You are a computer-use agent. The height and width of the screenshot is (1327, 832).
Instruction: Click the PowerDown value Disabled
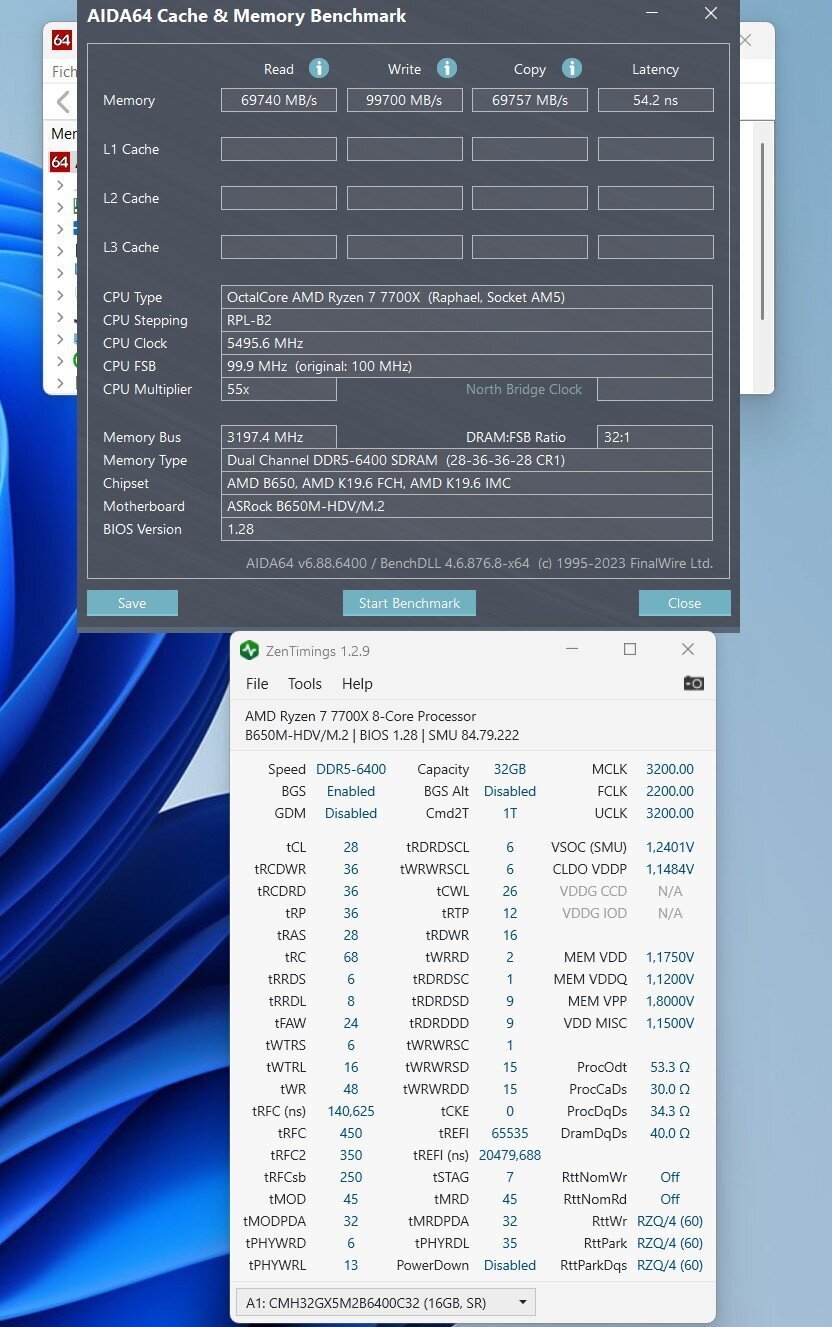510,1265
